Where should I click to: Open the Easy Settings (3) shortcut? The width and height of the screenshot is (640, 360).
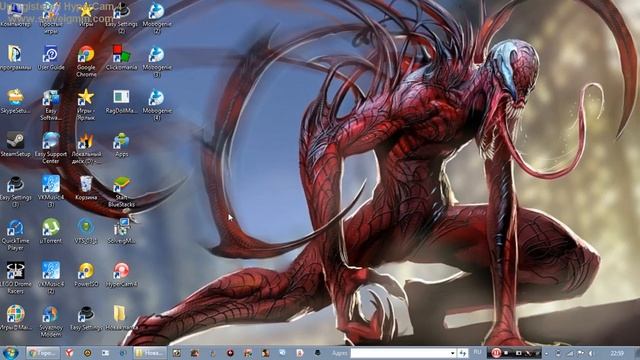coord(15,192)
